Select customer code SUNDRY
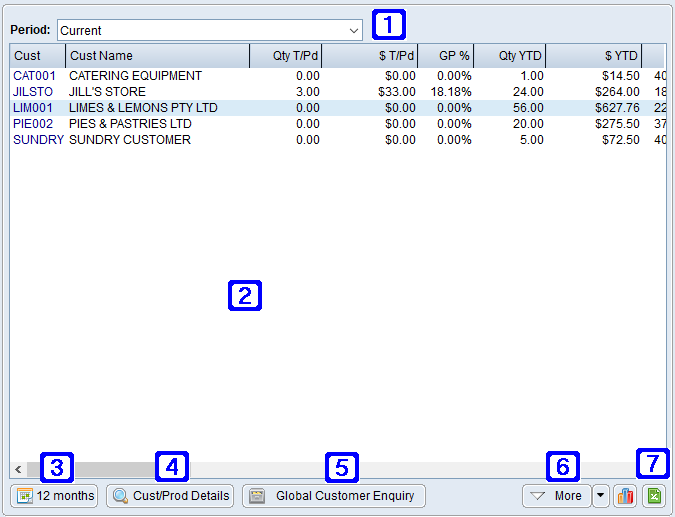The width and height of the screenshot is (675, 517). [38, 140]
